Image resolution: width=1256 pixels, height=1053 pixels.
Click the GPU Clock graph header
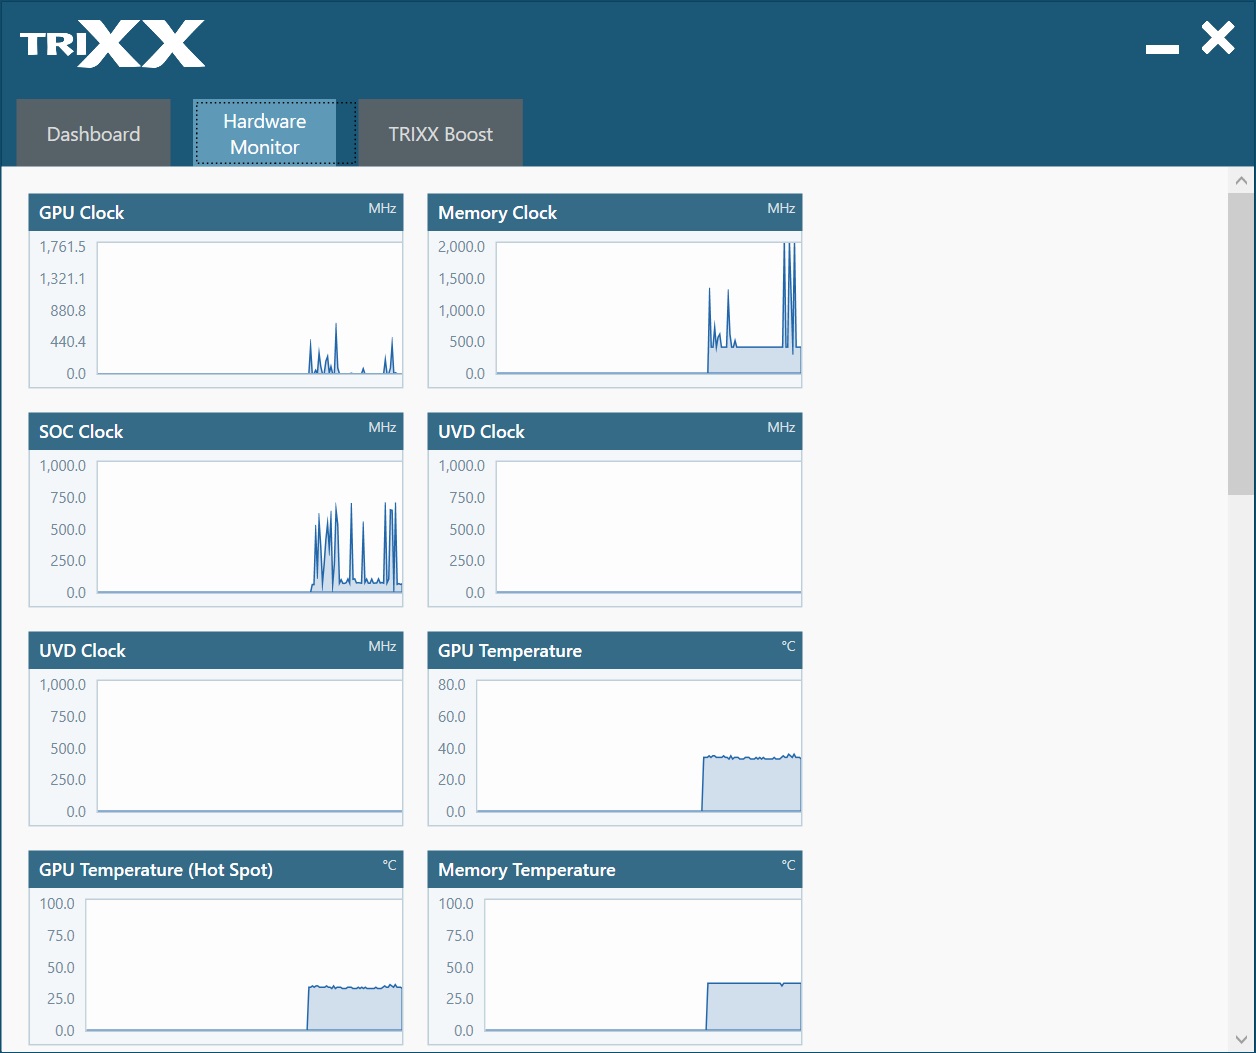(216, 212)
